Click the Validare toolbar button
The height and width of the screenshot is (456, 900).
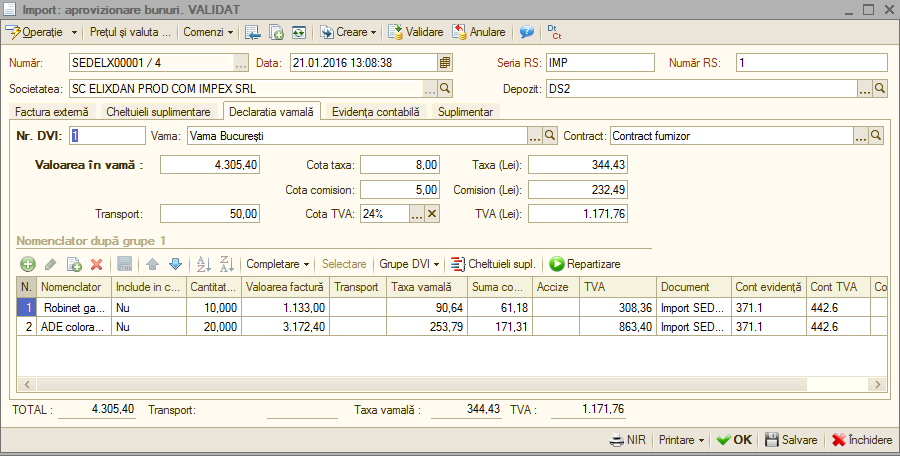click(416, 32)
